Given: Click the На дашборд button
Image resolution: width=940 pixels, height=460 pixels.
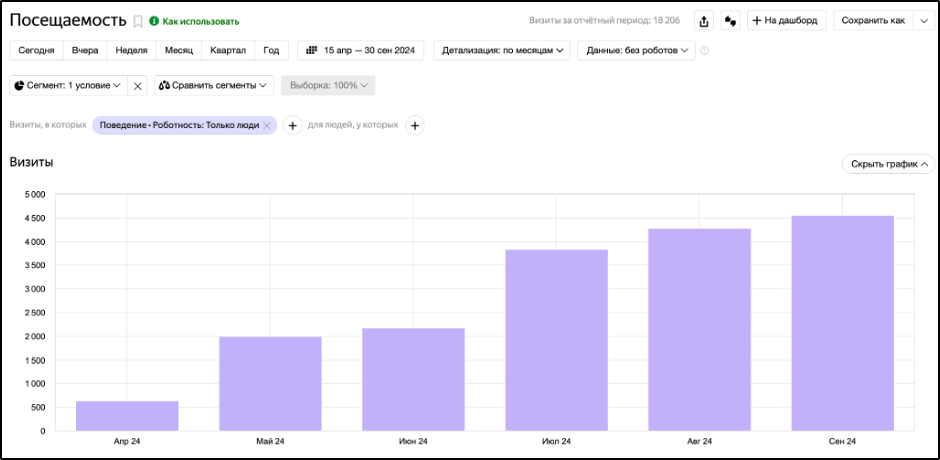Looking at the screenshot, I should click(784, 21).
